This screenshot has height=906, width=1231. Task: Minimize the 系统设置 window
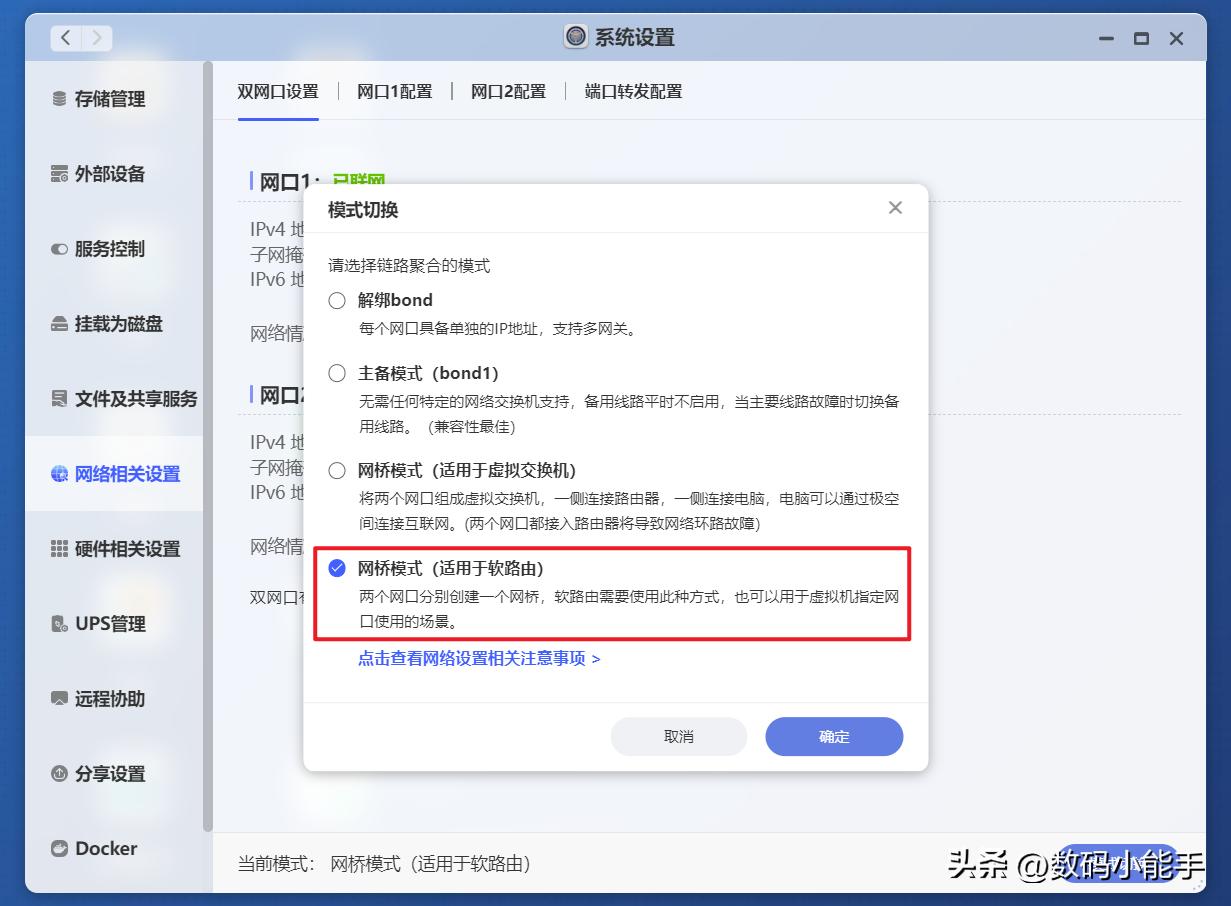click(1106, 38)
